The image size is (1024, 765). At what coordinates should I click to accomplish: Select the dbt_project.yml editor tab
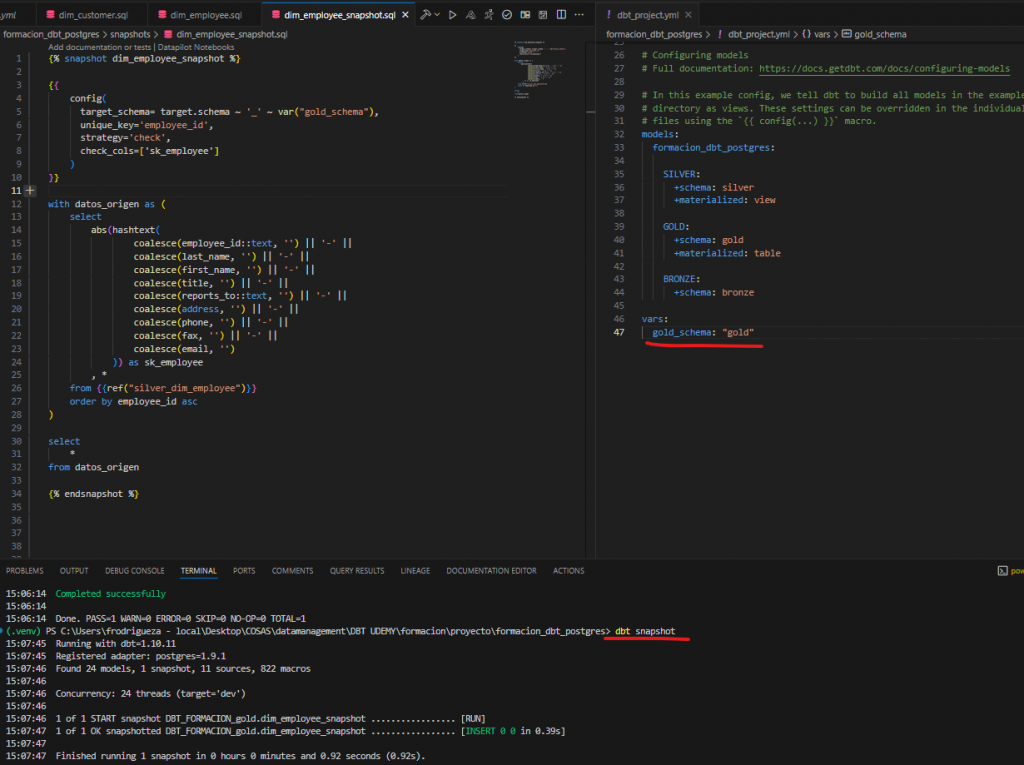point(648,16)
